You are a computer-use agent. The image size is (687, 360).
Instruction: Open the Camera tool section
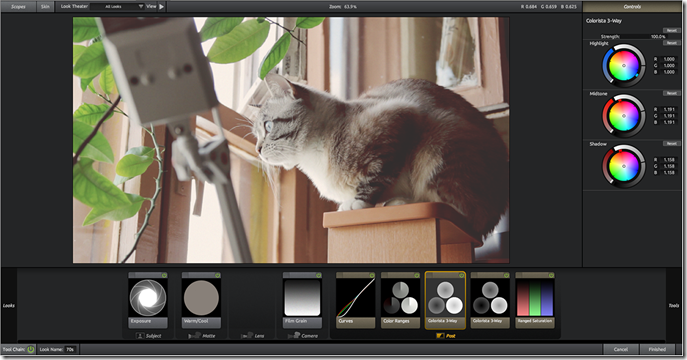pyautogui.click(x=303, y=335)
